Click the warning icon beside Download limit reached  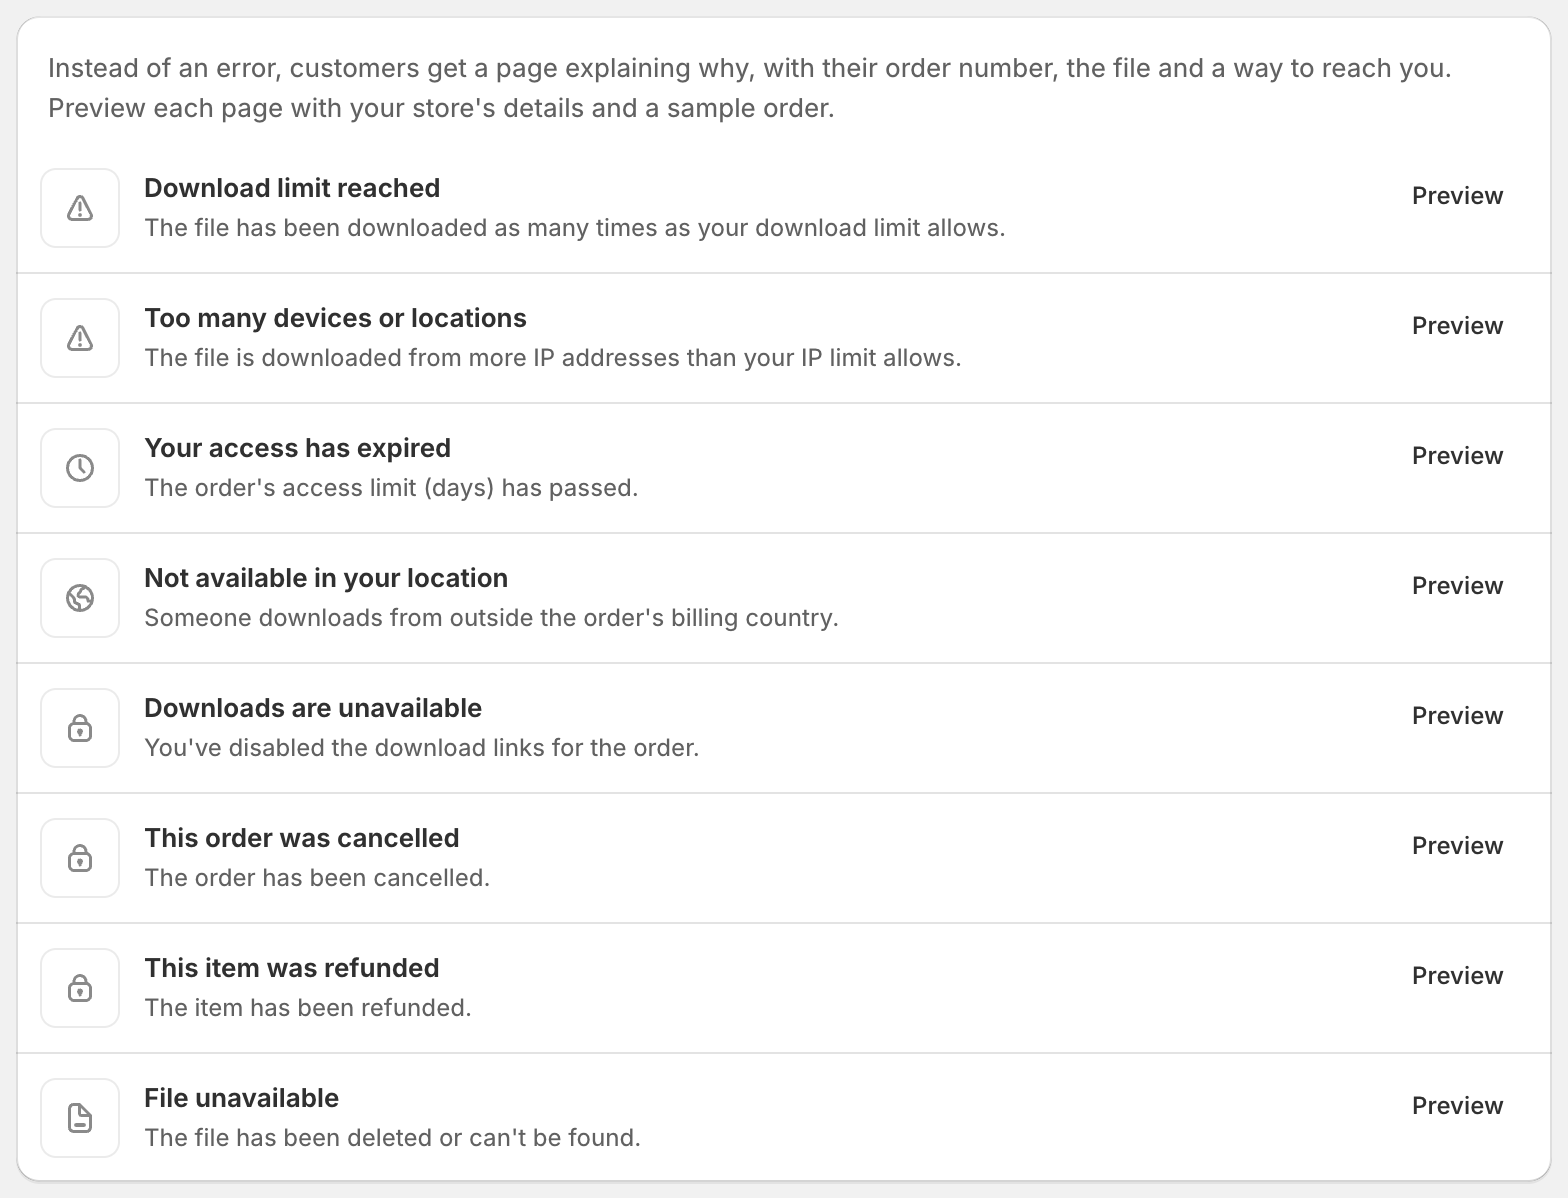(x=80, y=208)
